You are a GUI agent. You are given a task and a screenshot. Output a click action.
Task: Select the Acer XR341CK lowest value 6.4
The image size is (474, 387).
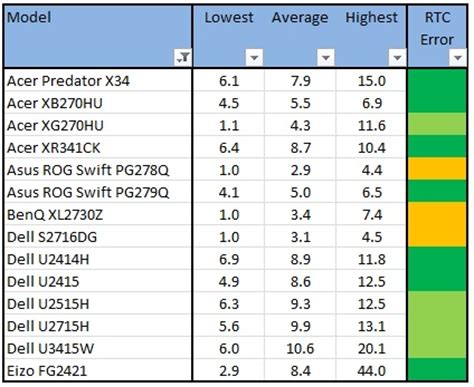coord(229,147)
